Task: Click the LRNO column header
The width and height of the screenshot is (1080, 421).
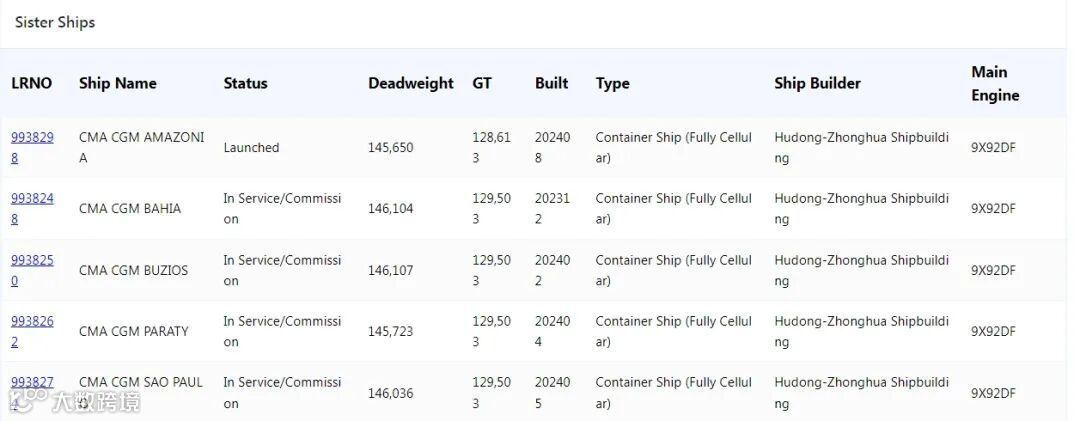Action: 32,83
